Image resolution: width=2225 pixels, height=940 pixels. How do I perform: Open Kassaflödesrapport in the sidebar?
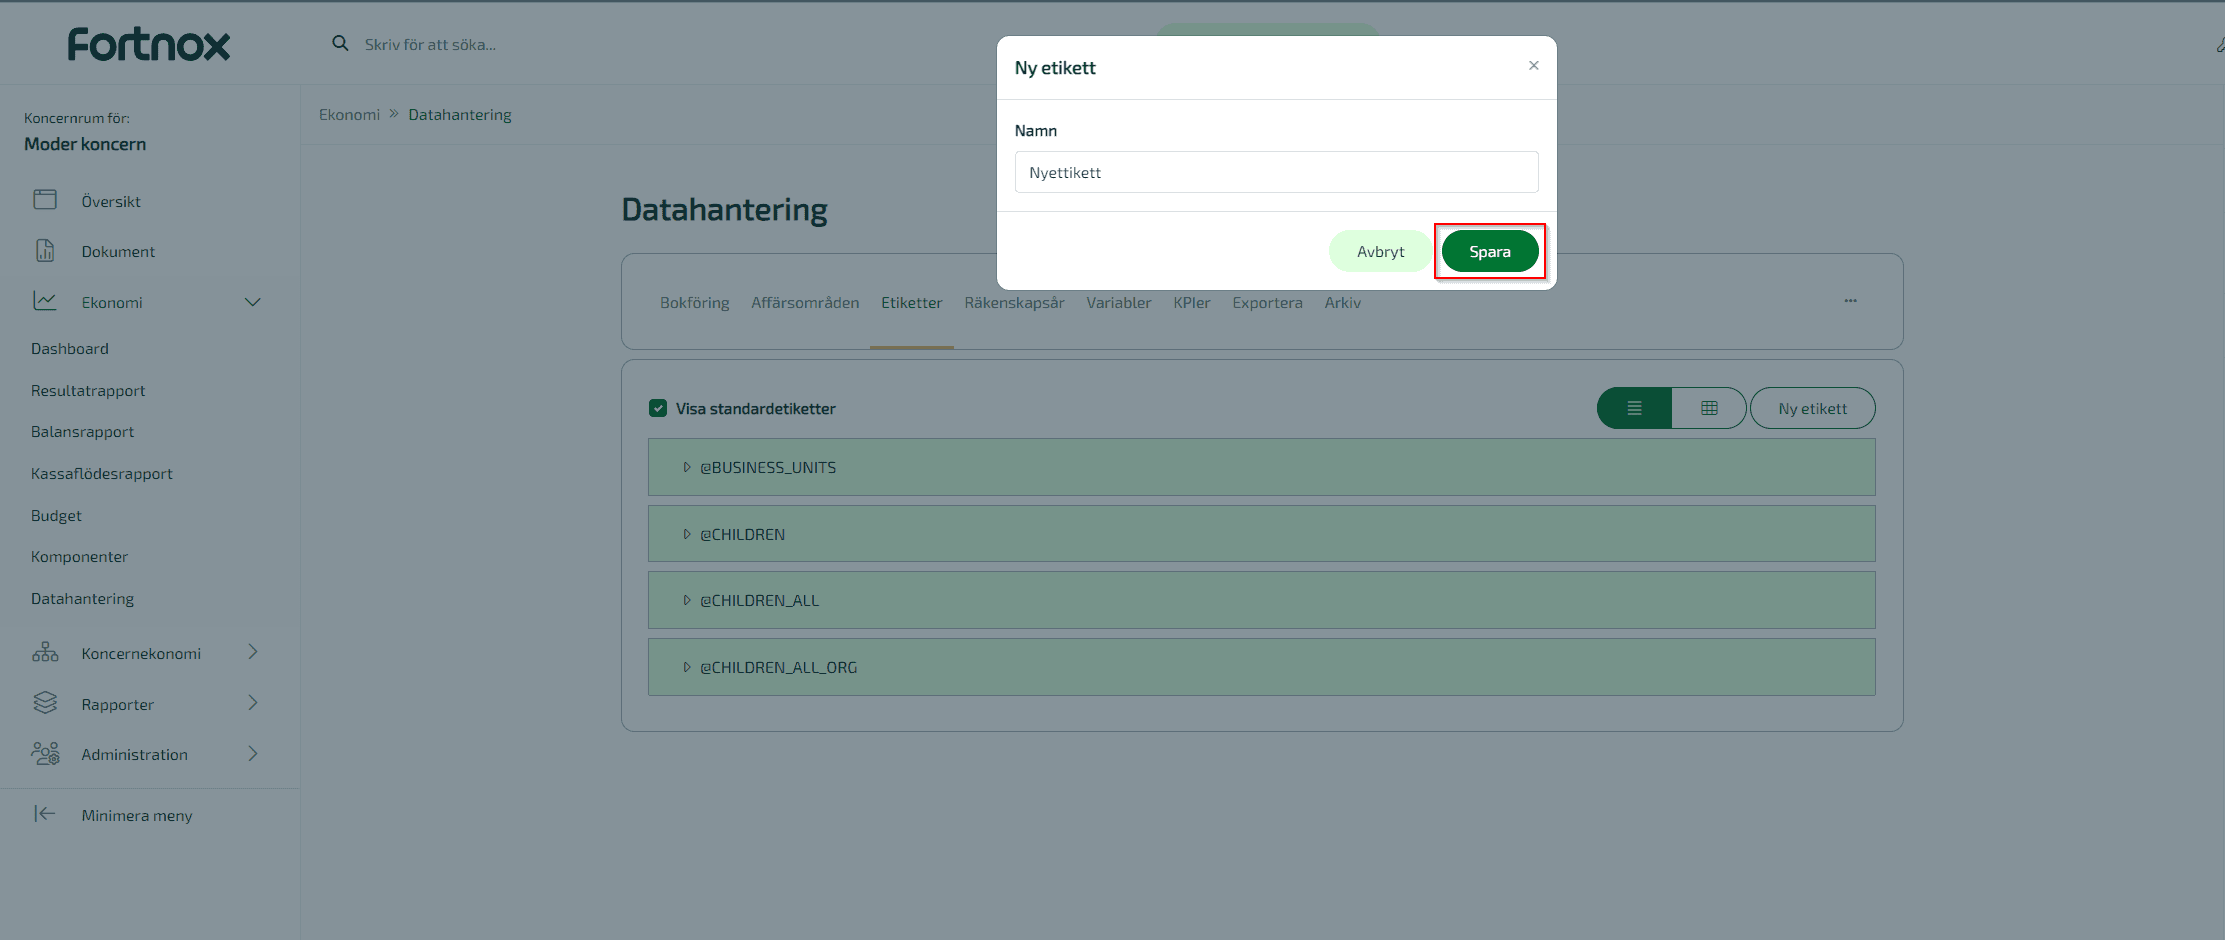(x=102, y=473)
